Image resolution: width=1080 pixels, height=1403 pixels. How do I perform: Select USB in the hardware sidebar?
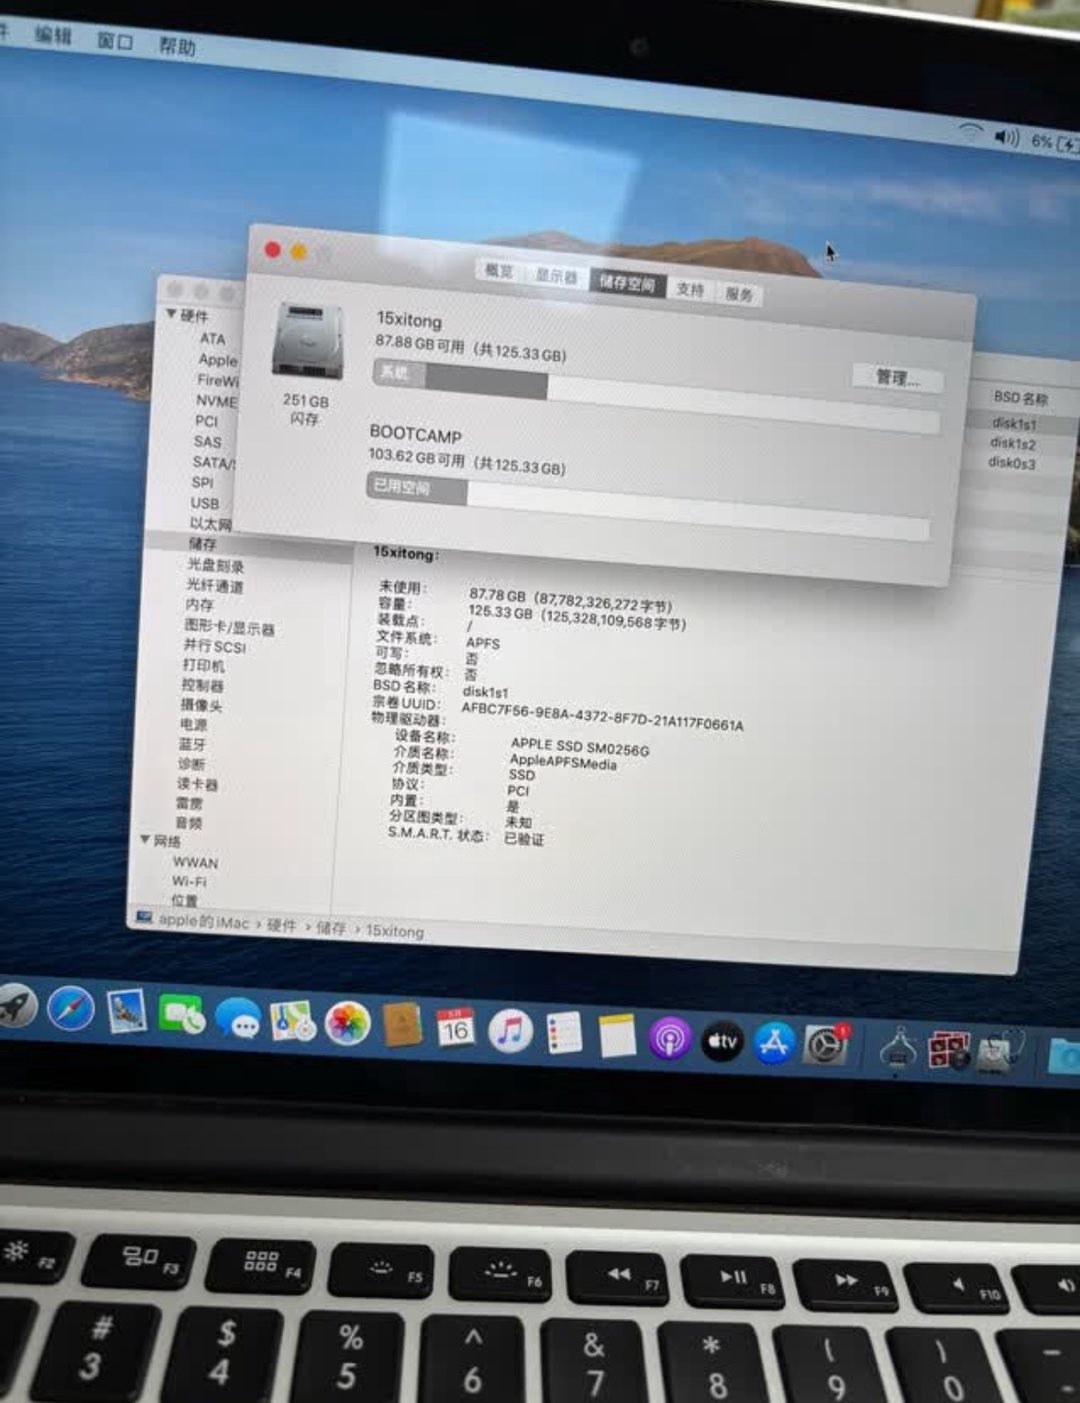point(204,503)
